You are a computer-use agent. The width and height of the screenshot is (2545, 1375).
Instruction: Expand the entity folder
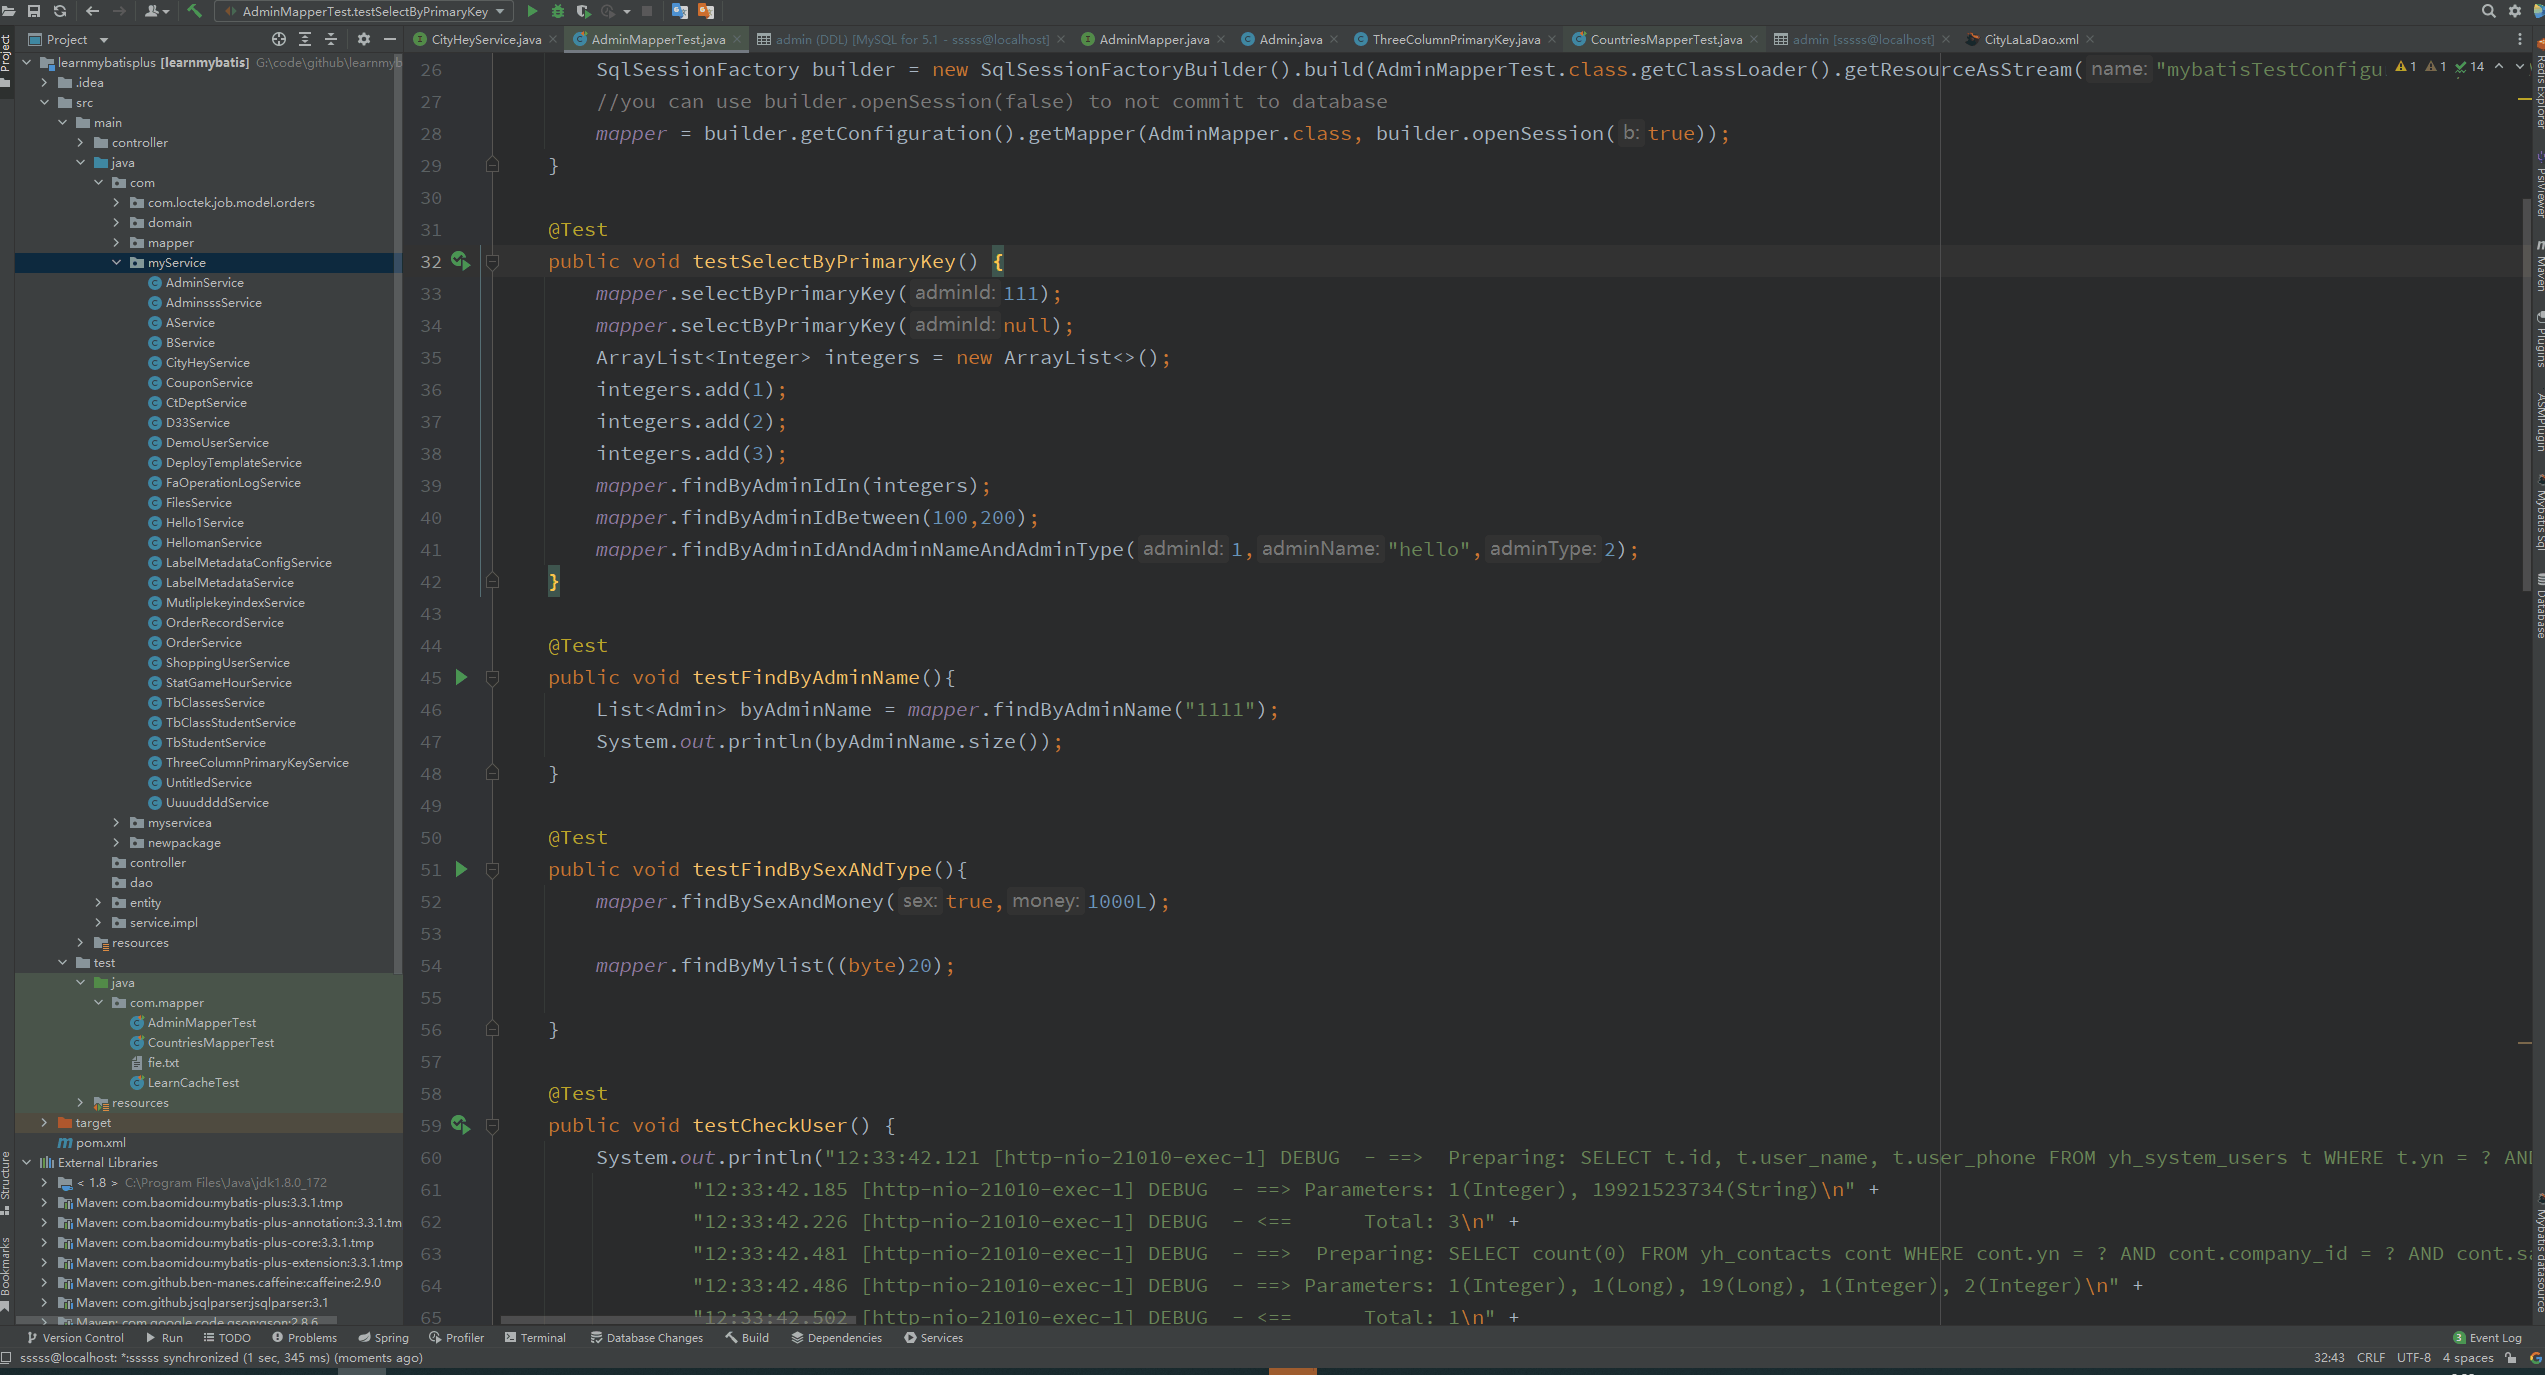[x=97, y=902]
